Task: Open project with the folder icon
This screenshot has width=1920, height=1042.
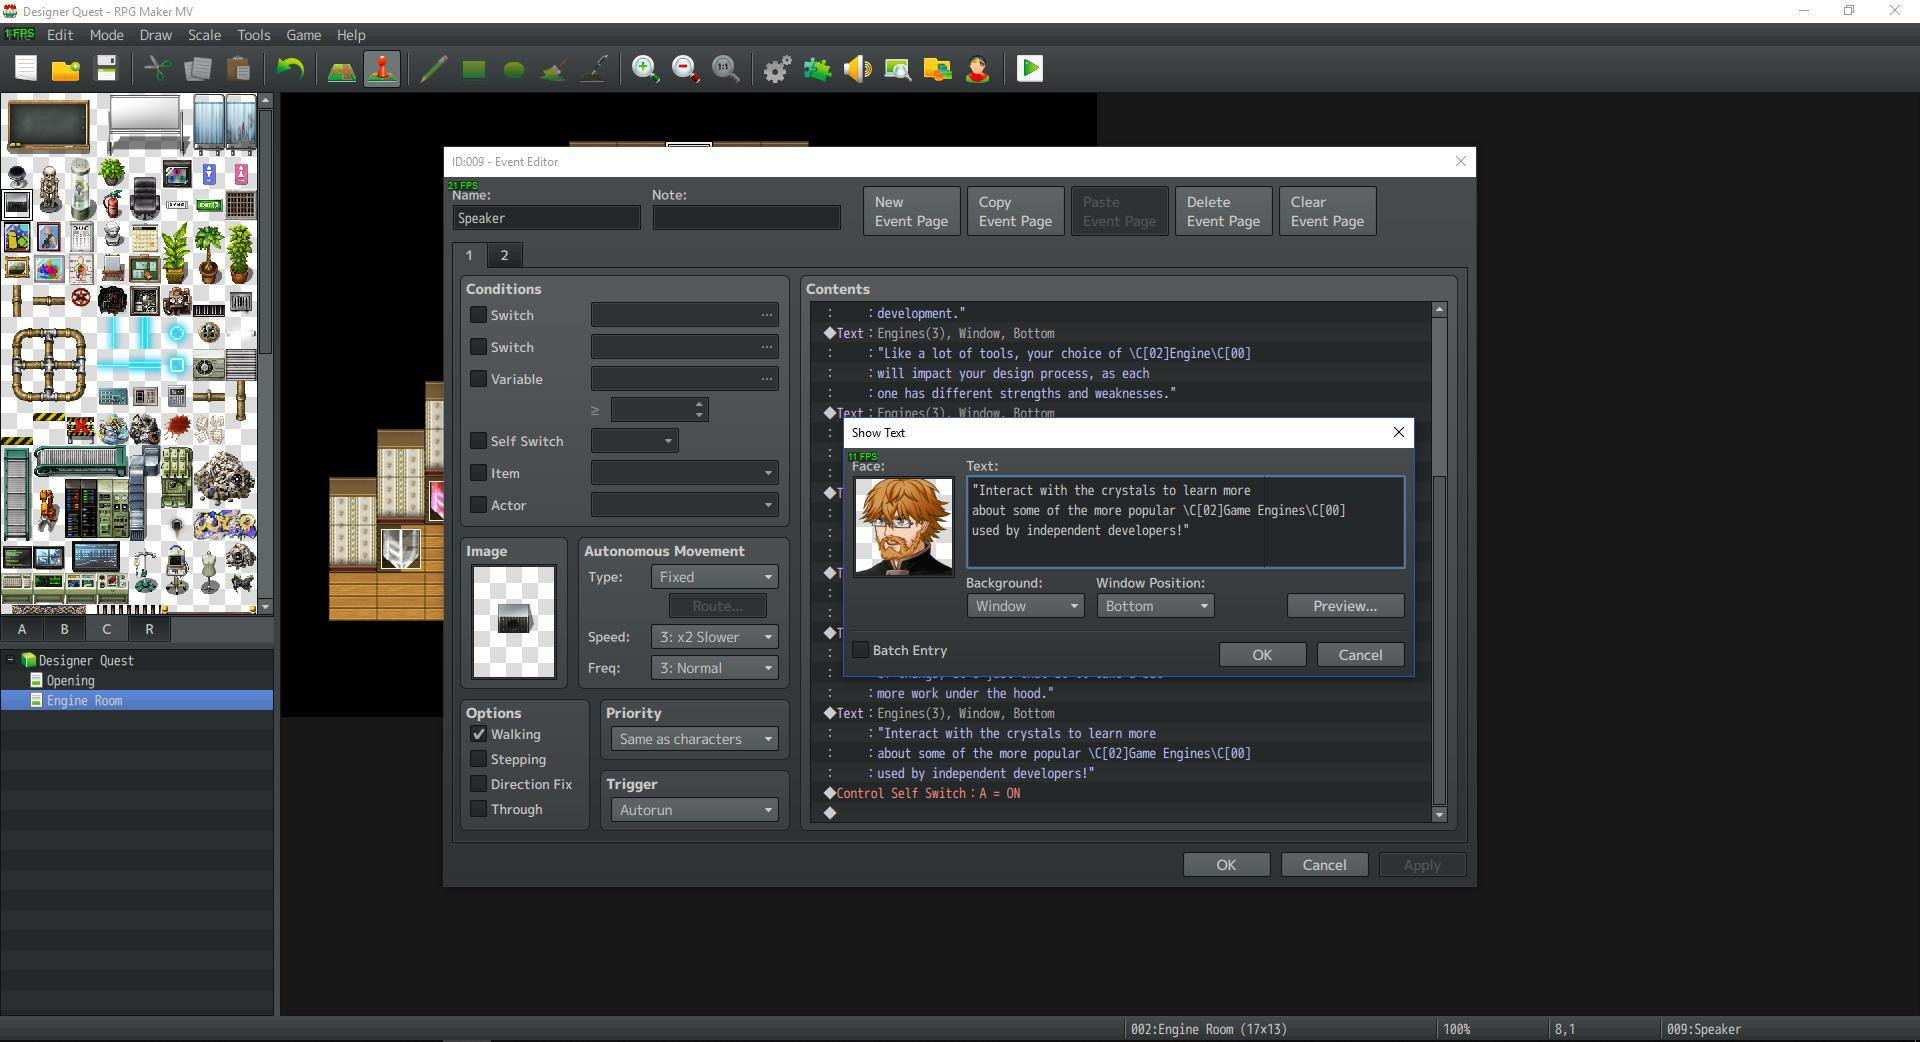Action: click(x=66, y=69)
